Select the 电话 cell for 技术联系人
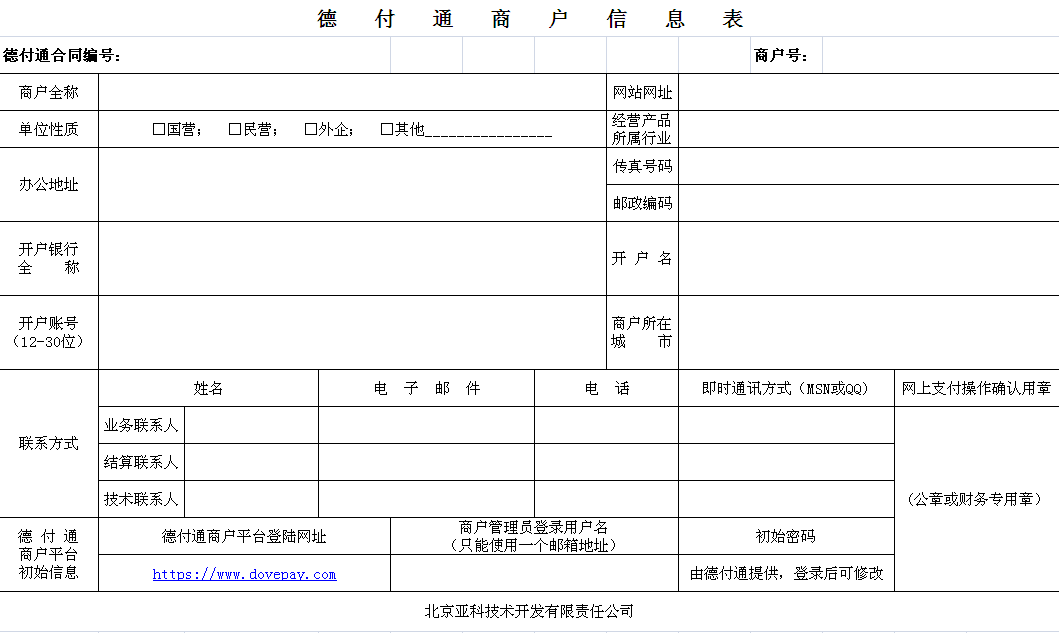 pos(606,499)
